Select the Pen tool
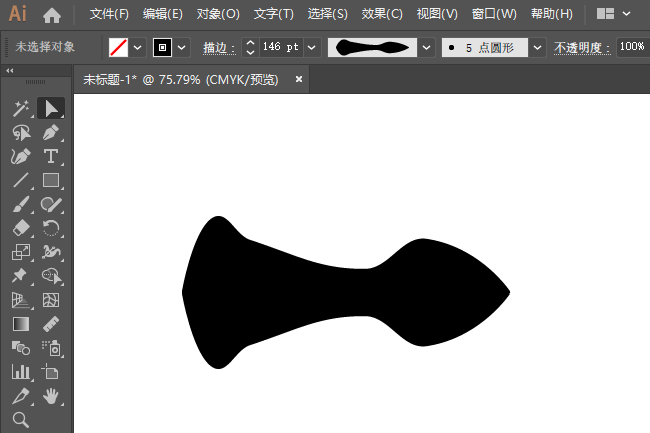 (x=51, y=133)
